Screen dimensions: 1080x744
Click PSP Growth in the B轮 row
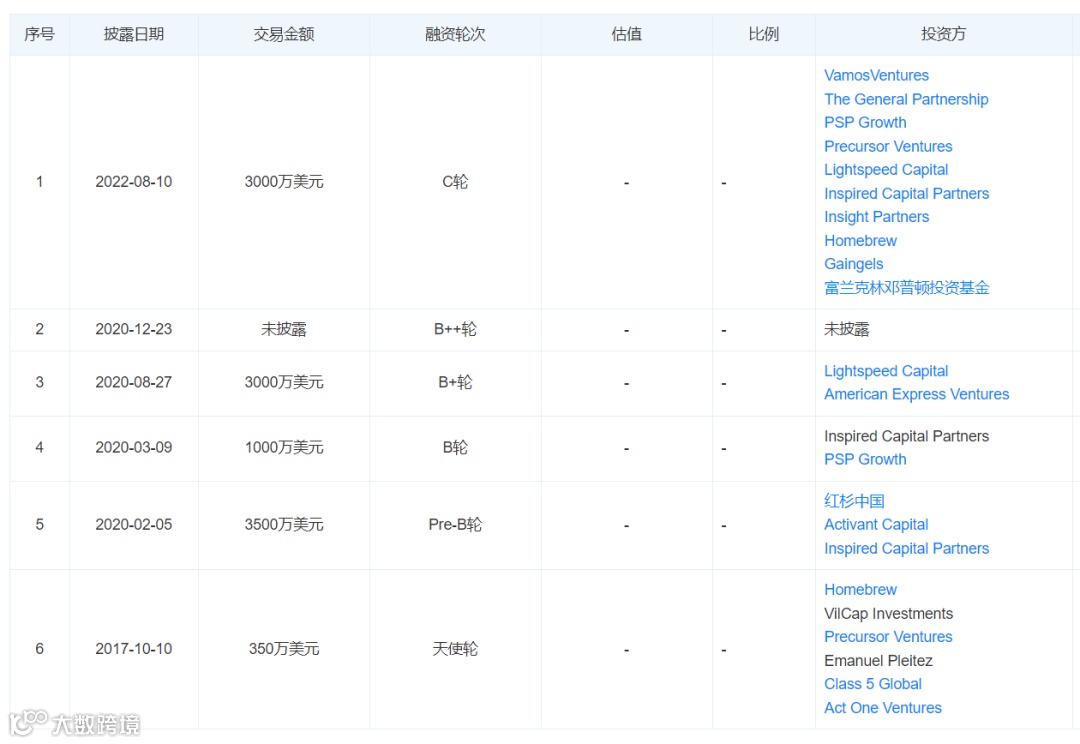pos(865,459)
